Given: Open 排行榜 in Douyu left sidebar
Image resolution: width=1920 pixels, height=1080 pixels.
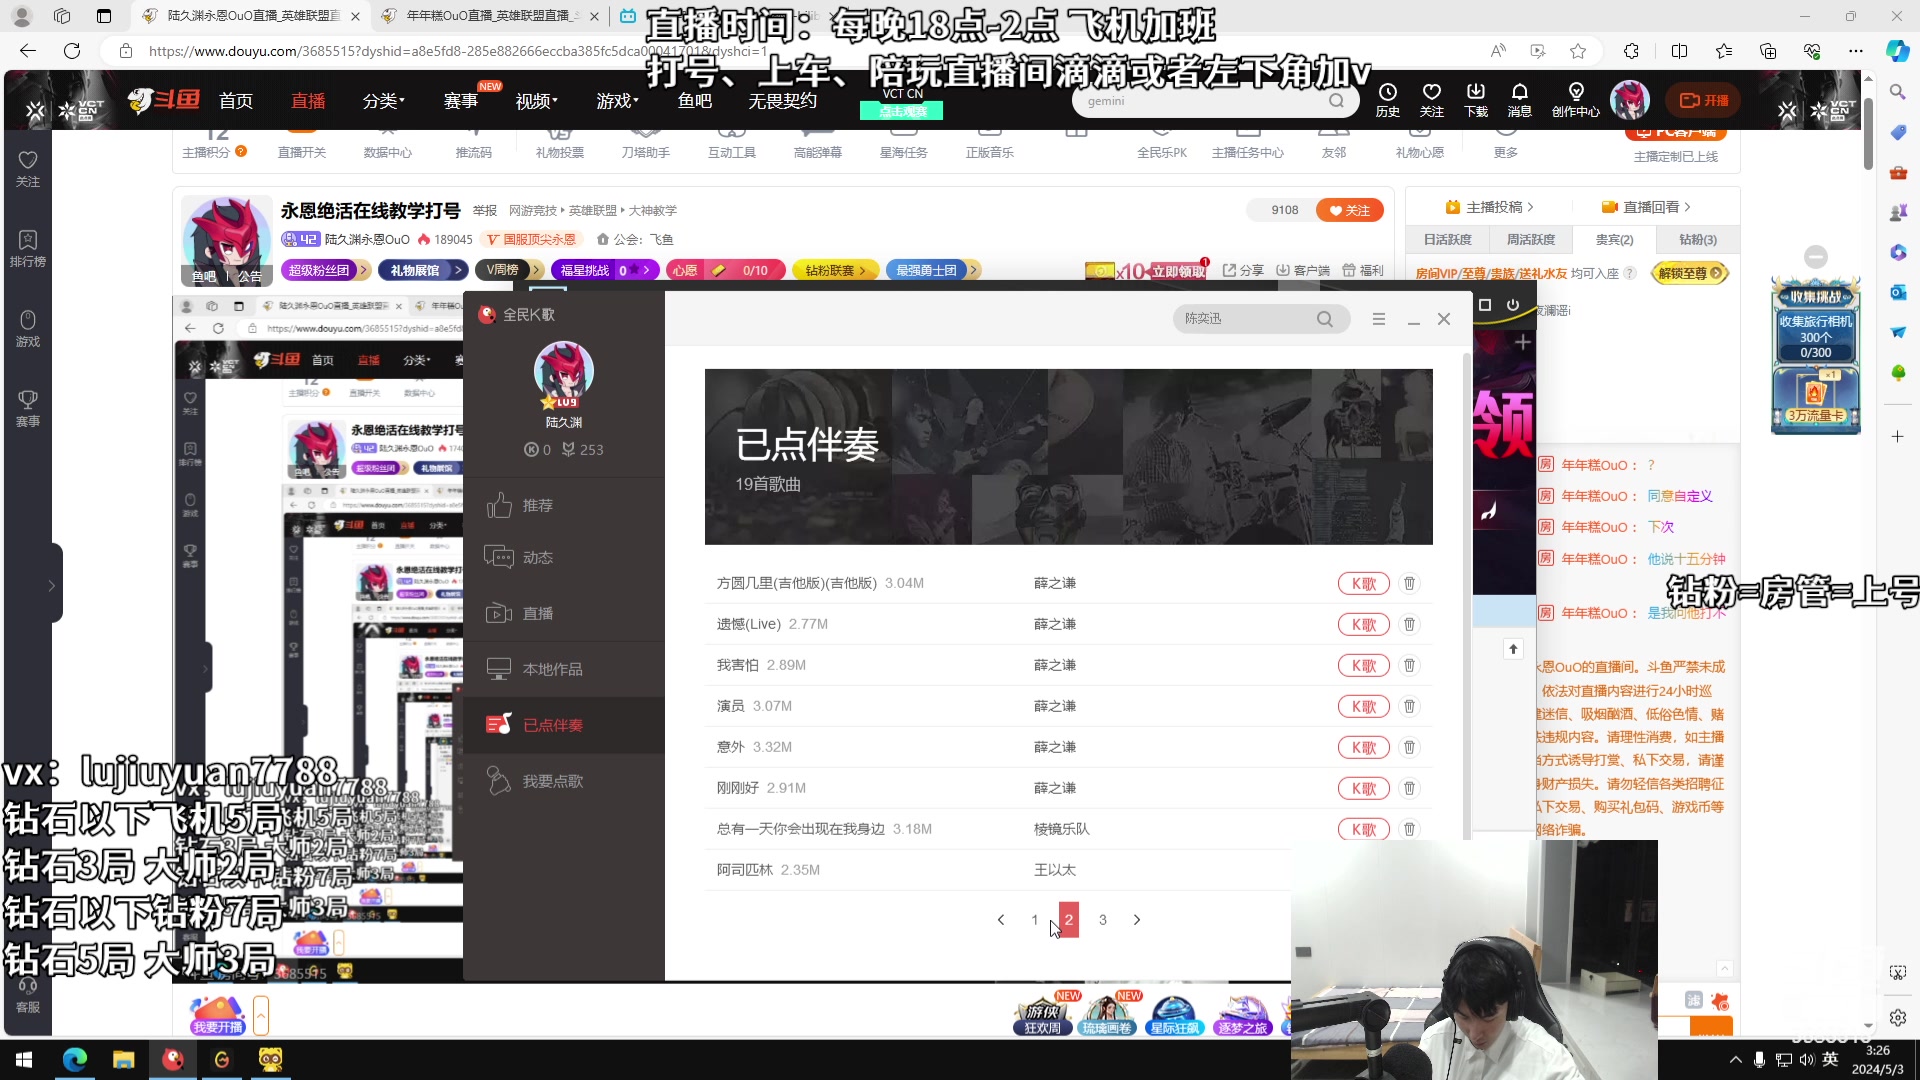Looking at the screenshot, I should tap(28, 249).
